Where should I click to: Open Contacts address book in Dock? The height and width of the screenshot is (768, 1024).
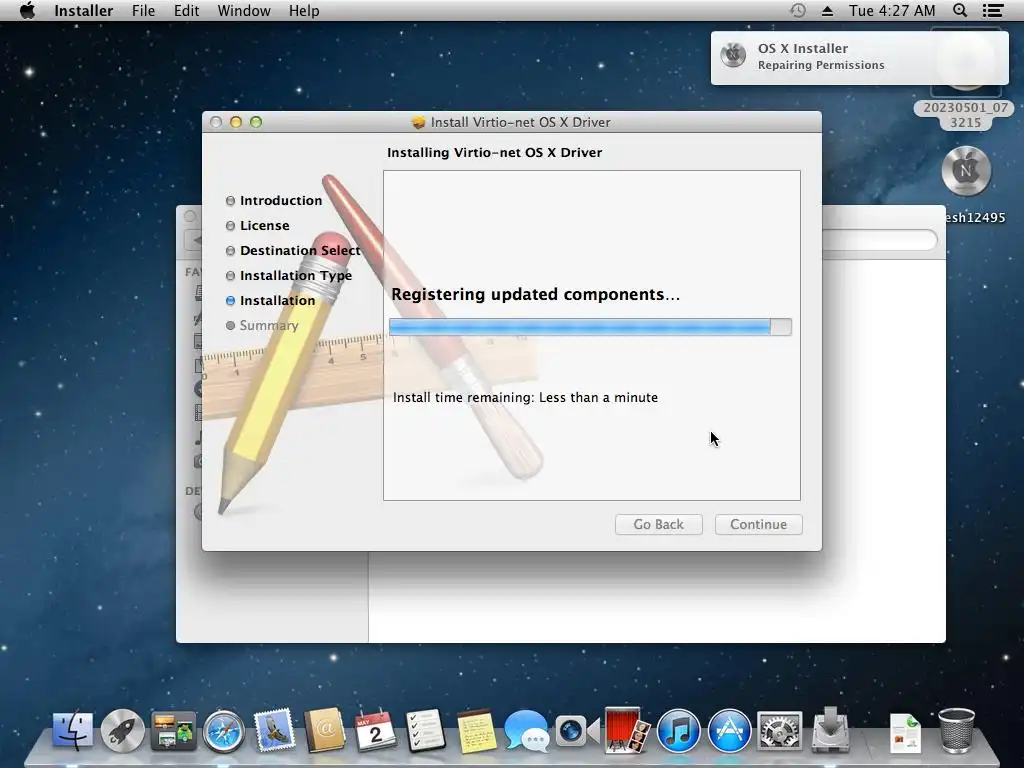tap(325, 731)
